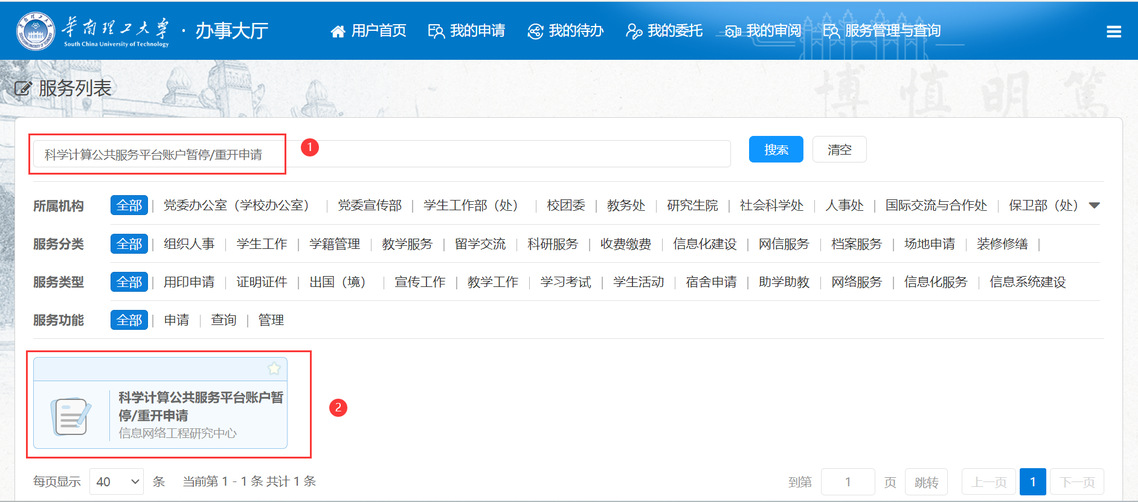This screenshot has height=502, width=1138.
Task: Filter service function by 管理
Action: tap(271, 320)
